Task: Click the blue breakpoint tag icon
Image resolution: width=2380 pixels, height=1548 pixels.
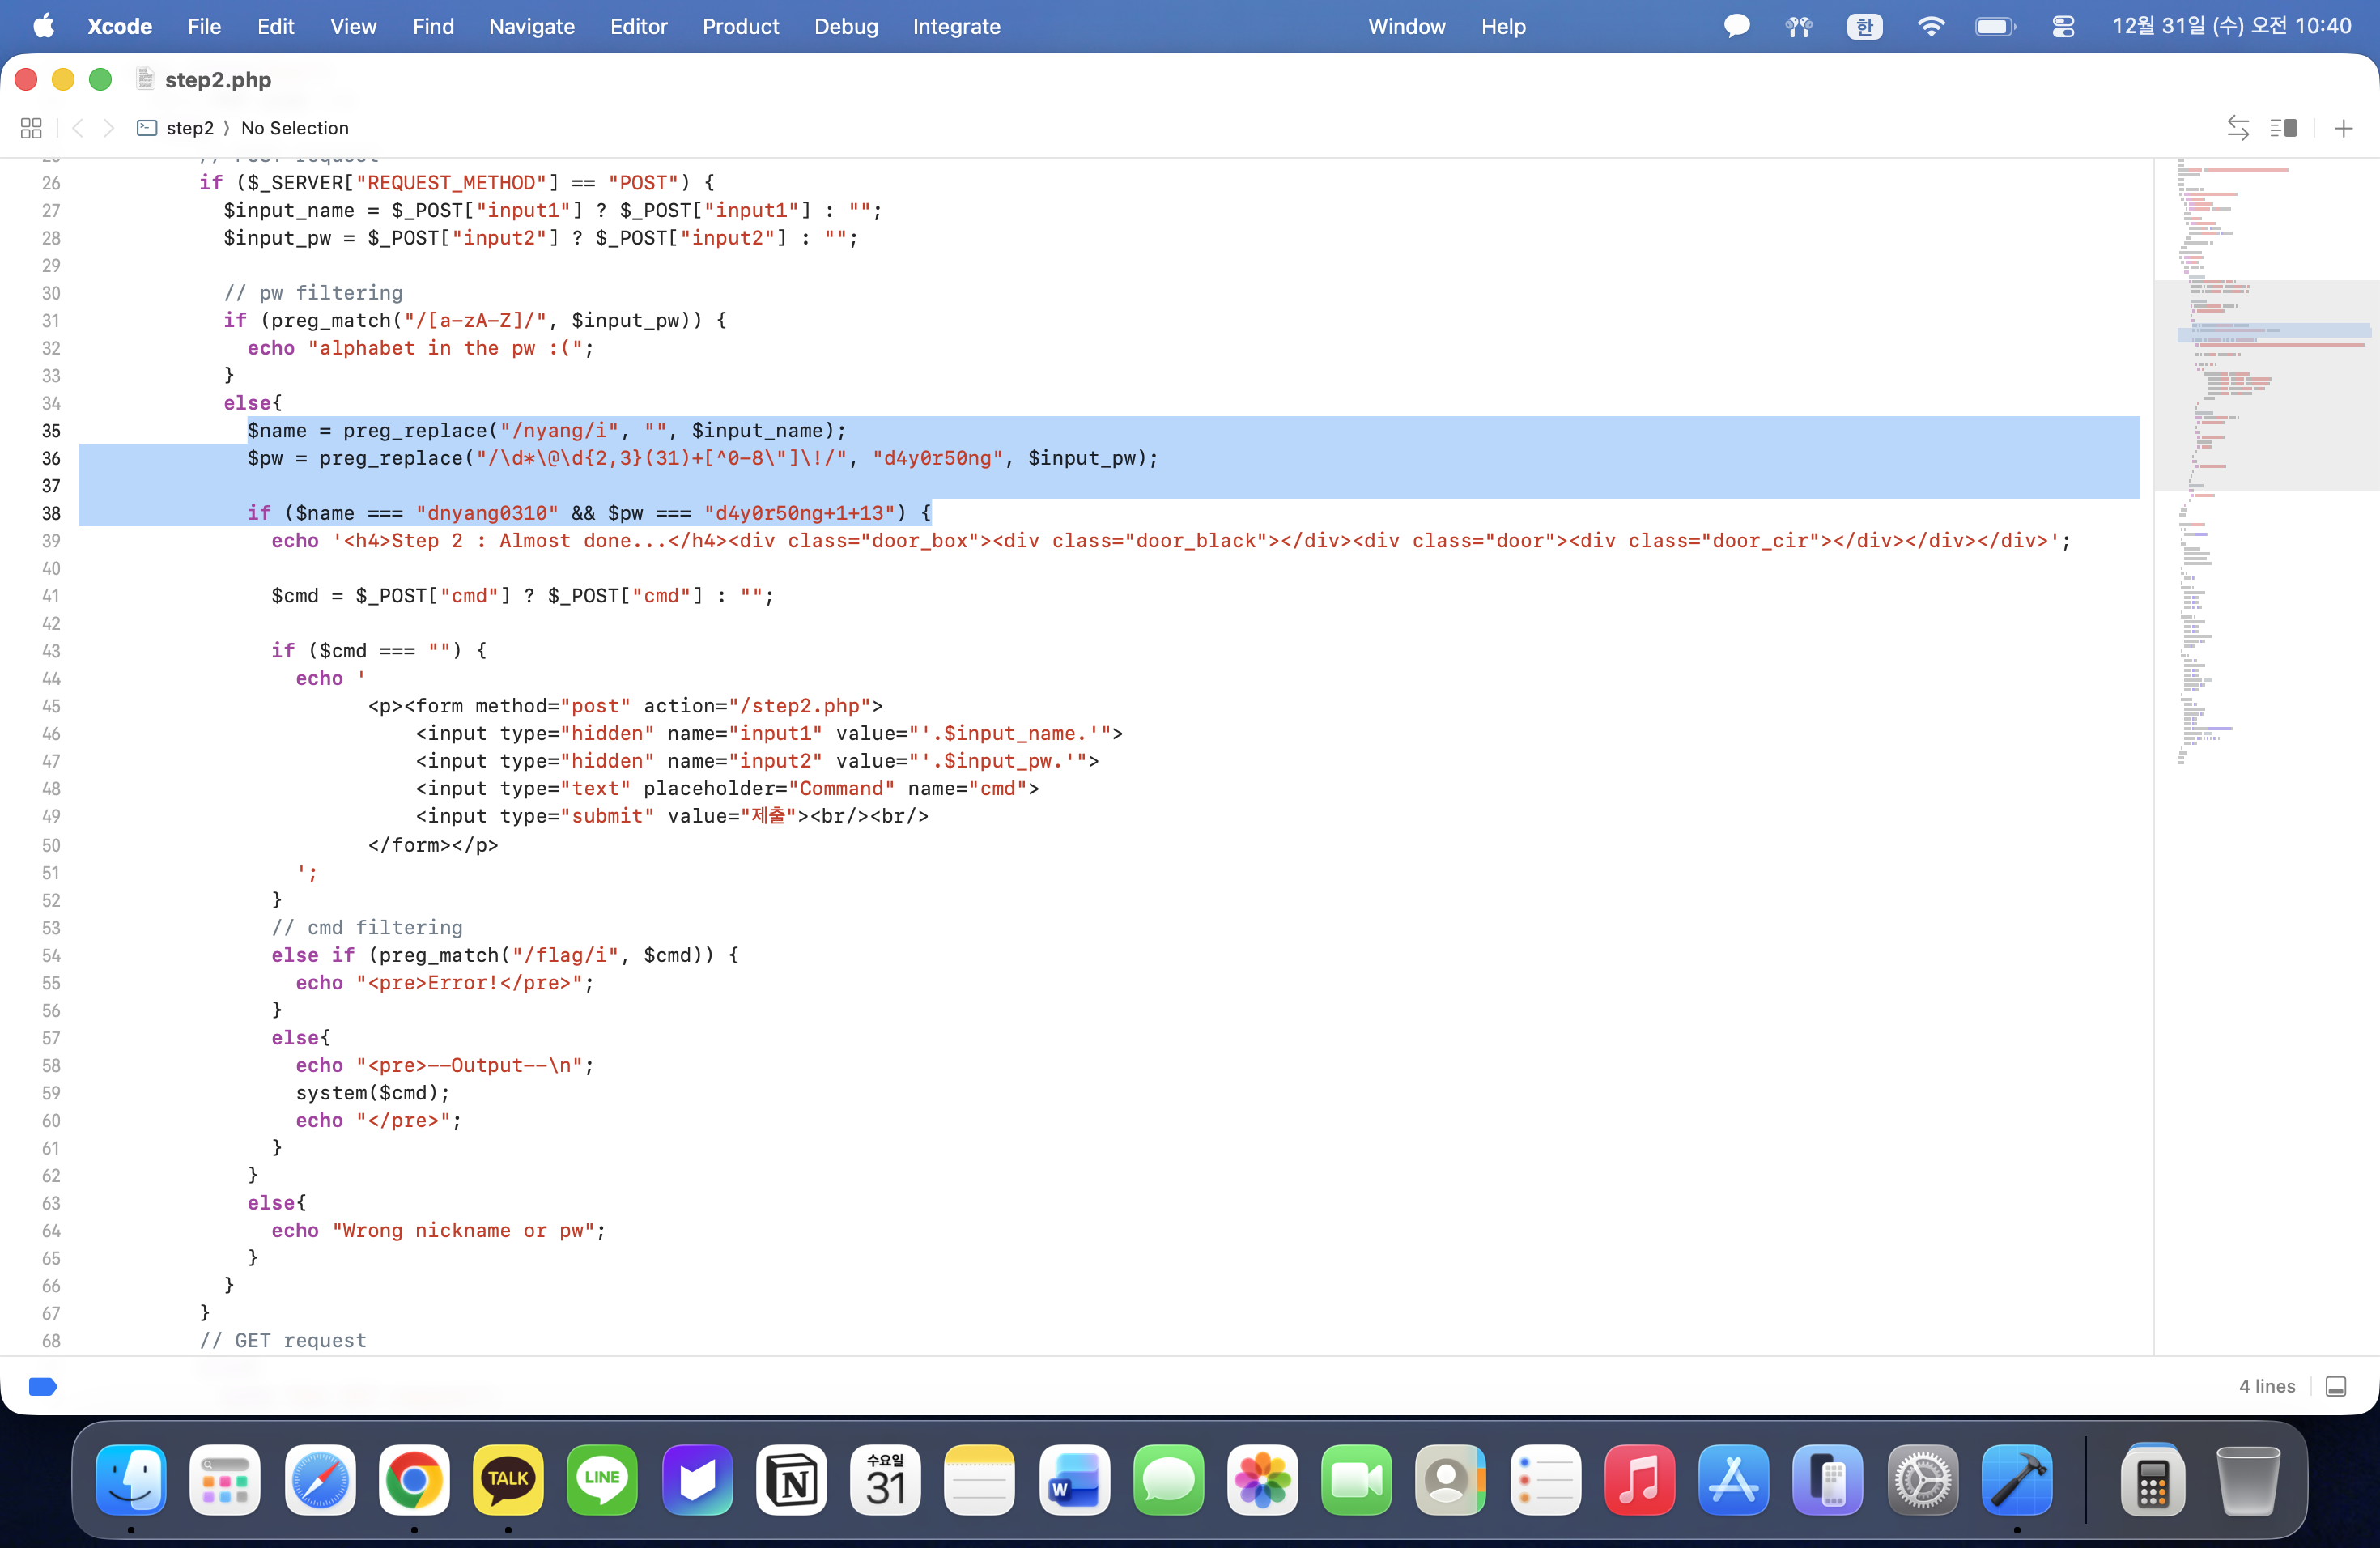Action: [x=43, y=1386]
